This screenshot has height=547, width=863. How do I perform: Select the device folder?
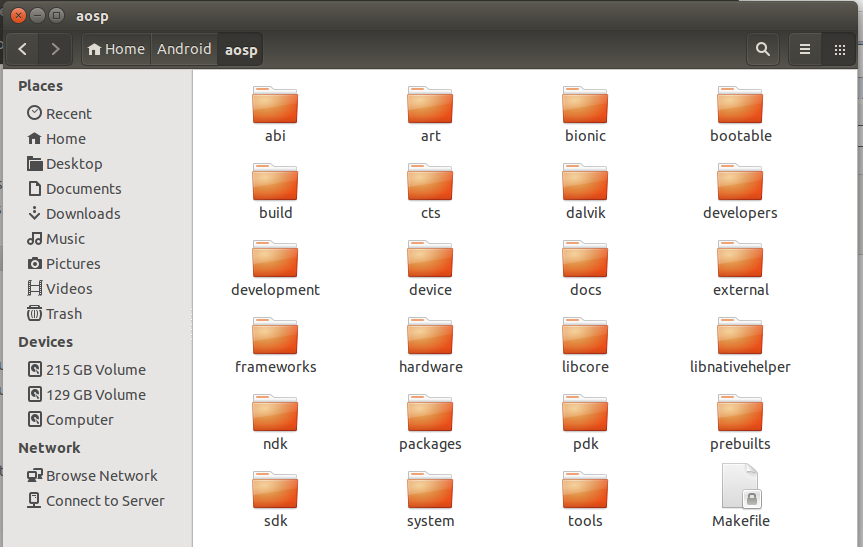430,269
